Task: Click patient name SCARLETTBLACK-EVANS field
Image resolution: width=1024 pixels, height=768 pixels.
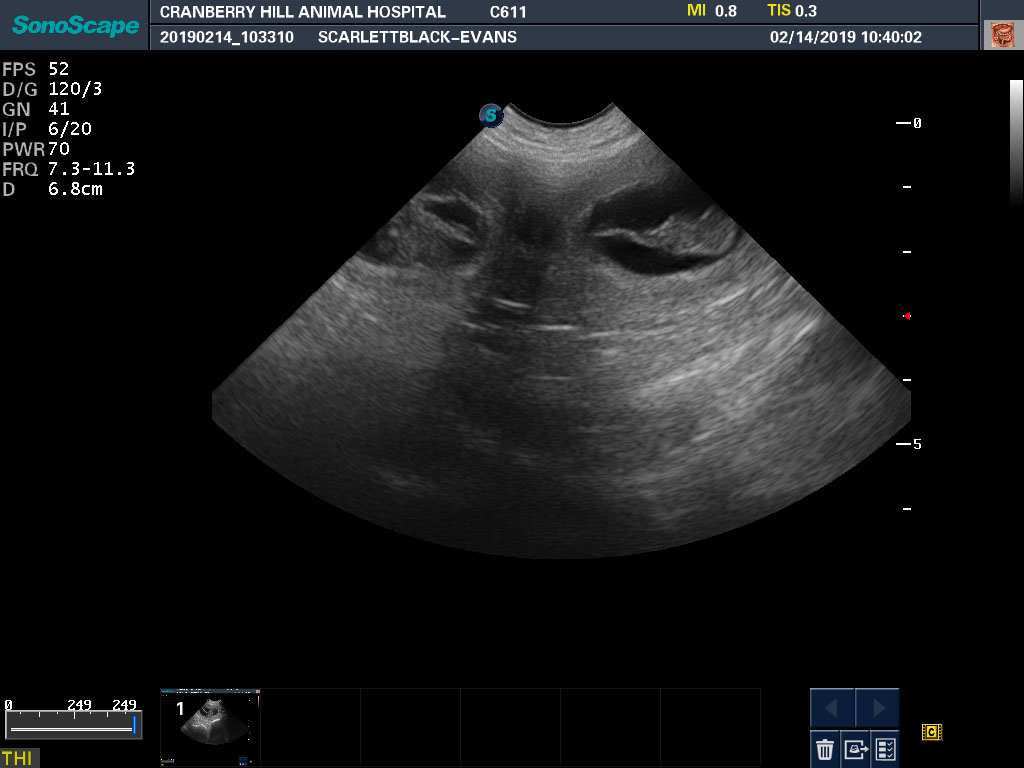Action: 417,37
